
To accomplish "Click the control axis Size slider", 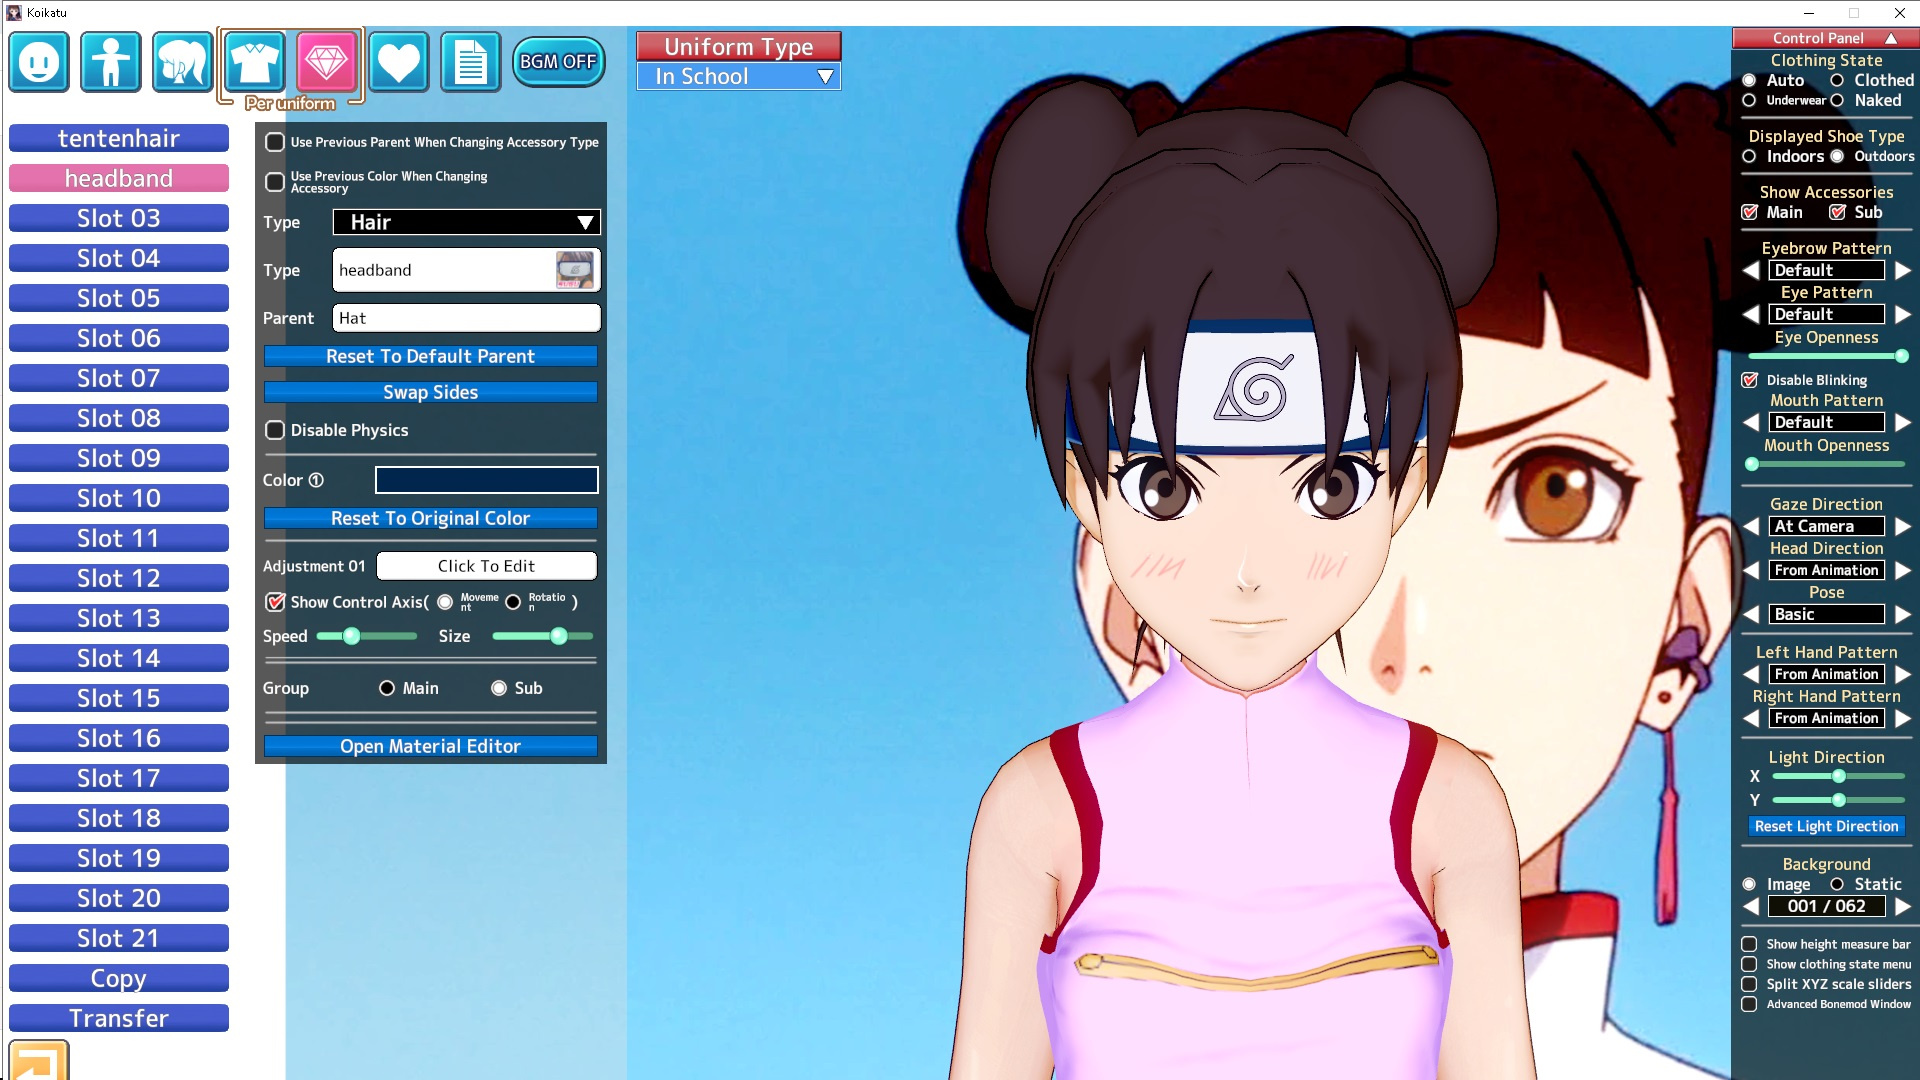I will click(543, 636).
